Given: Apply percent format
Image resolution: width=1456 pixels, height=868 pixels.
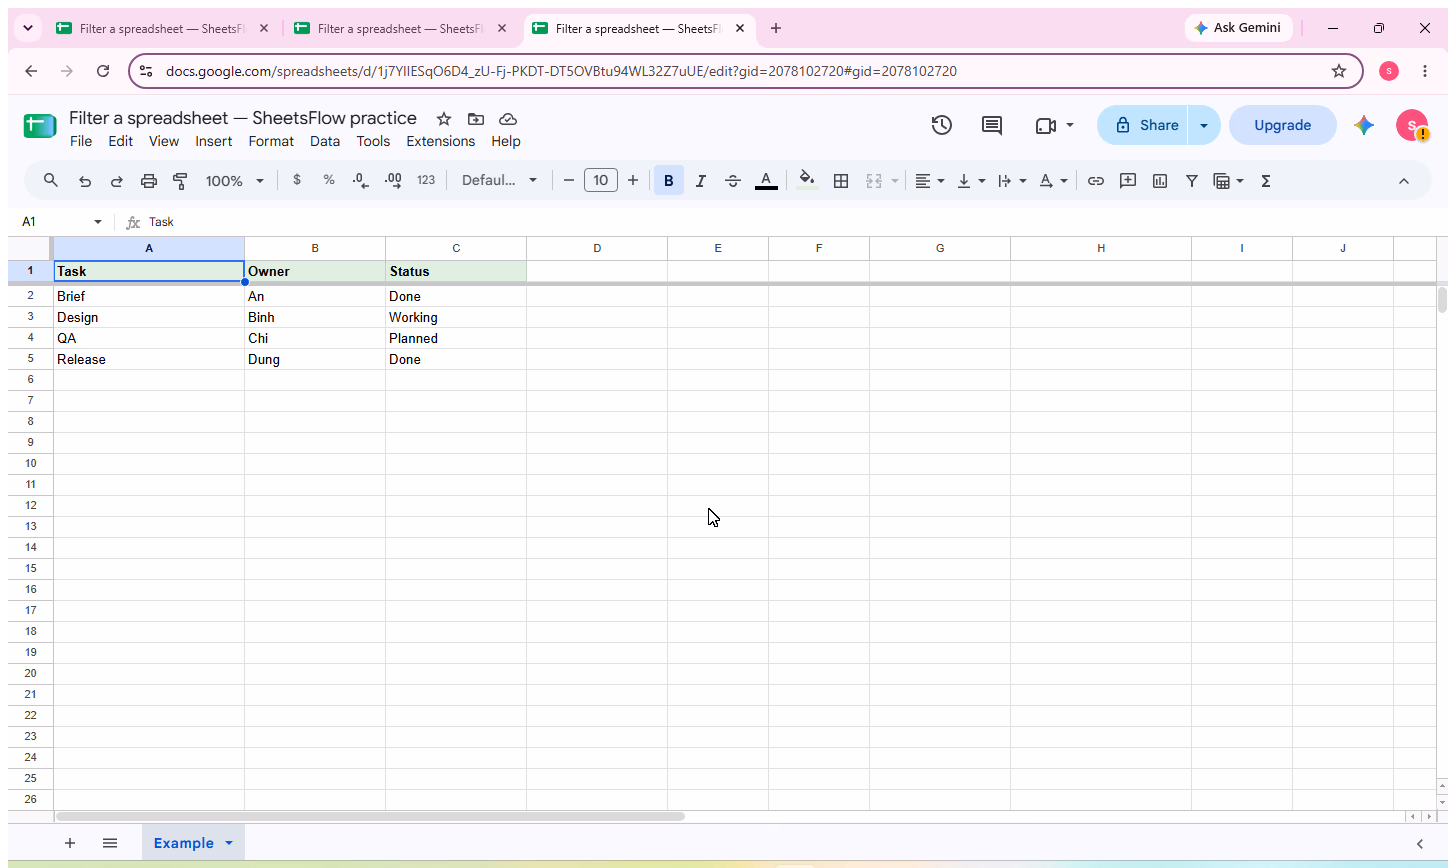Looking at the screenshot, I should 329,181.
